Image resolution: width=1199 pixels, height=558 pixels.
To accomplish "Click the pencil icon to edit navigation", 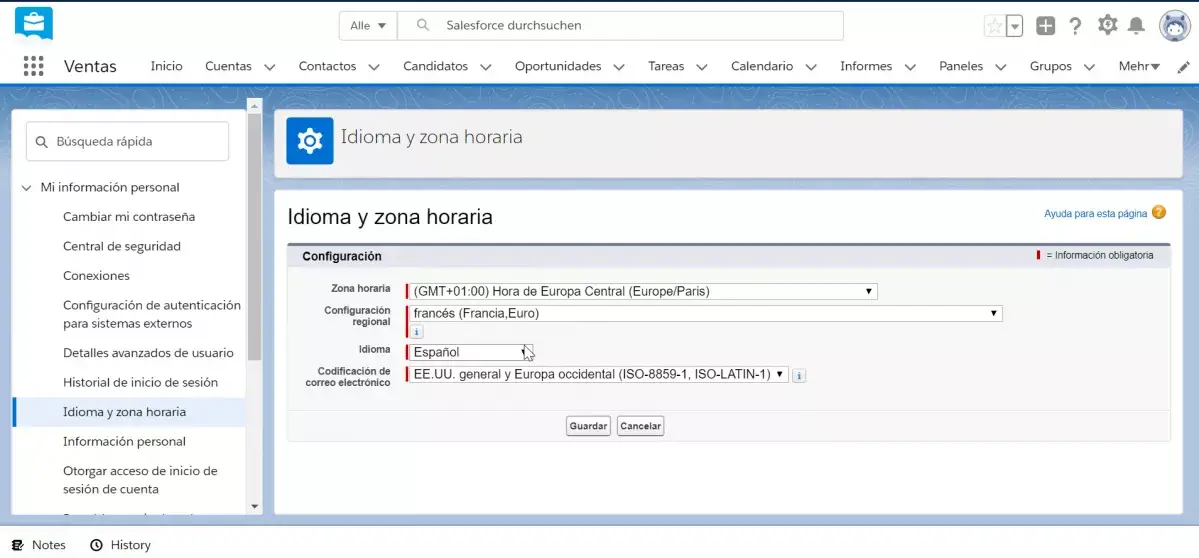I will click(1184, 67).
